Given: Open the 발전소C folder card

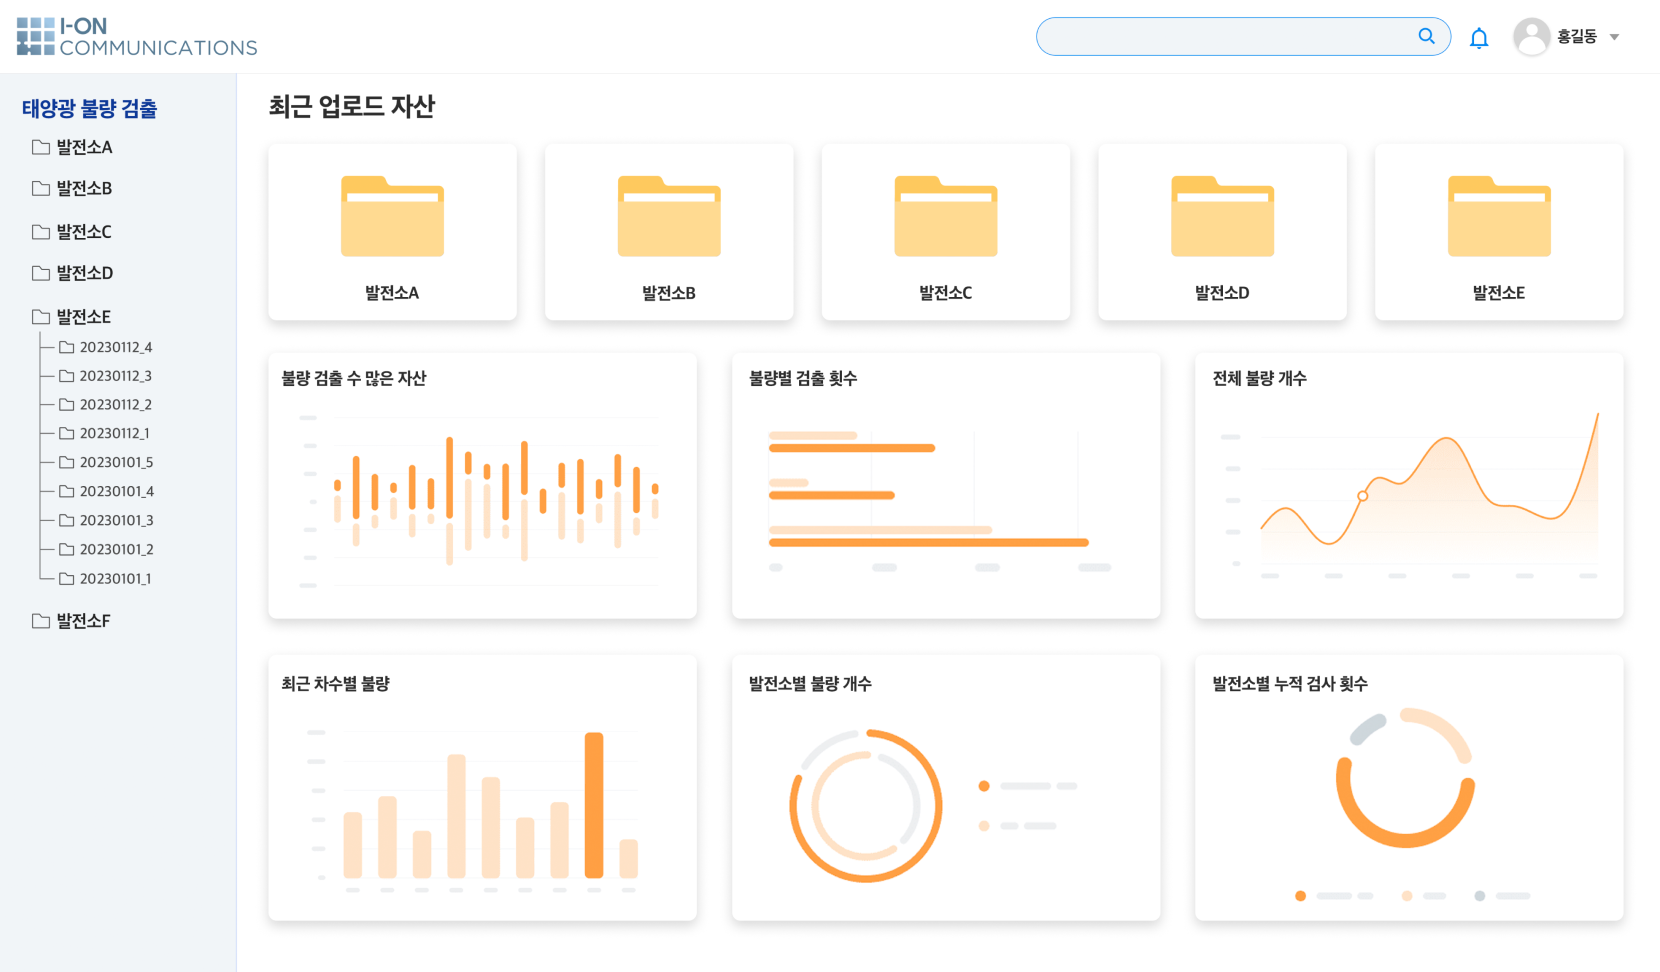Looking at the screenshot, I should 946,231.
